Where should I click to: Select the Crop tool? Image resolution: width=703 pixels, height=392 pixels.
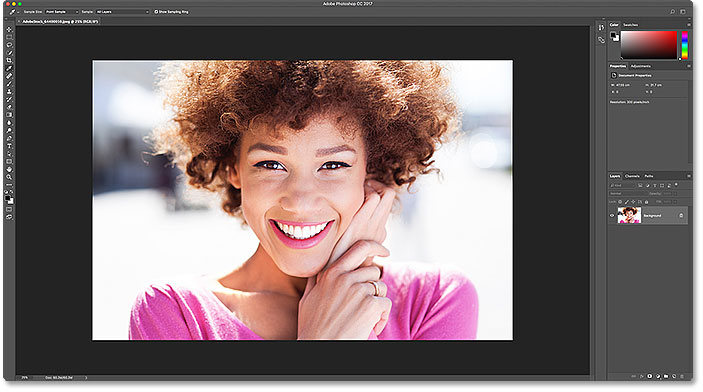9,60
